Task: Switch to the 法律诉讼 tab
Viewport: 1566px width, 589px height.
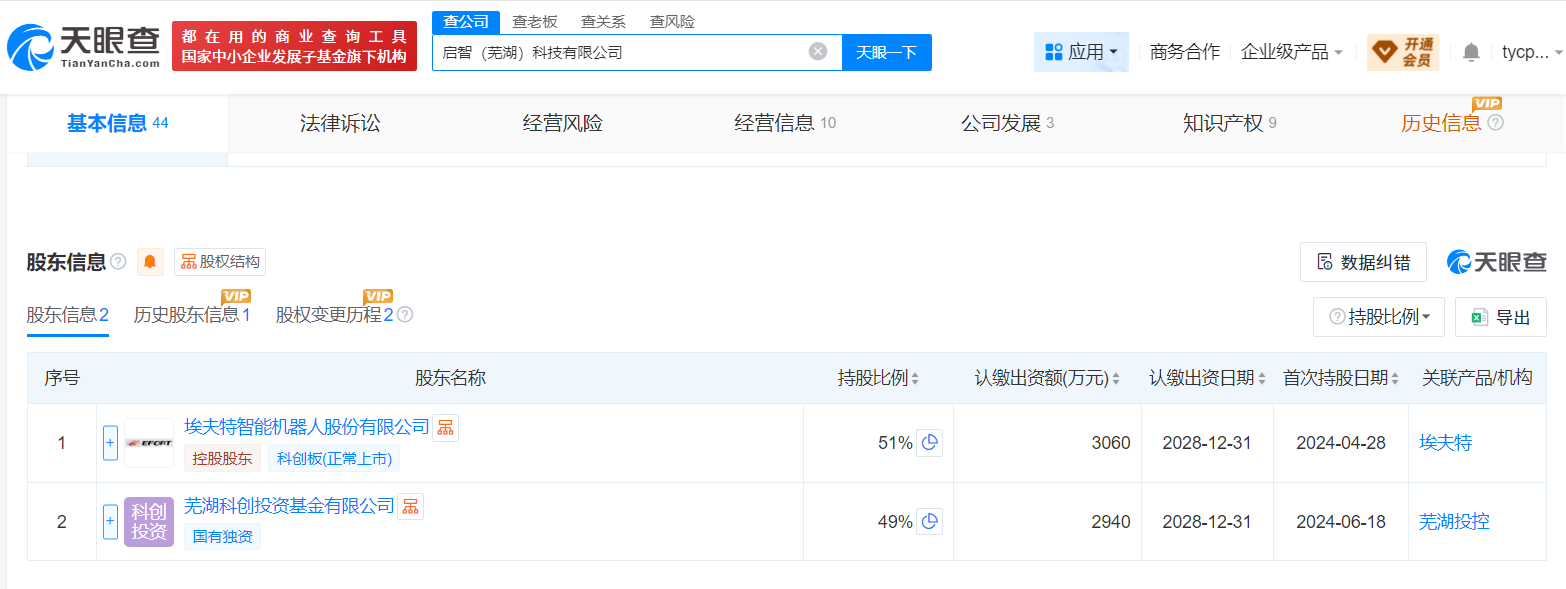Action: (340, 123)
